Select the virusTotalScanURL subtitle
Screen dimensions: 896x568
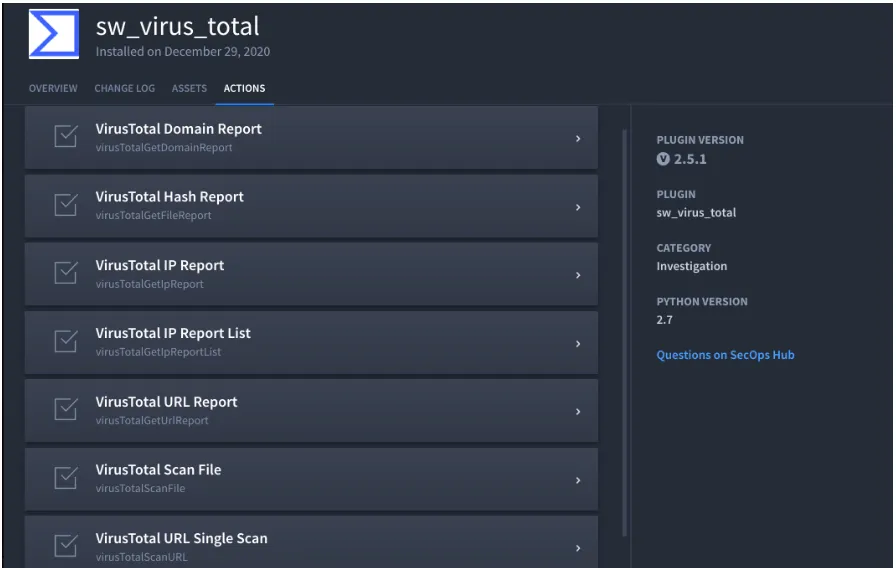[x=141, y=557]
